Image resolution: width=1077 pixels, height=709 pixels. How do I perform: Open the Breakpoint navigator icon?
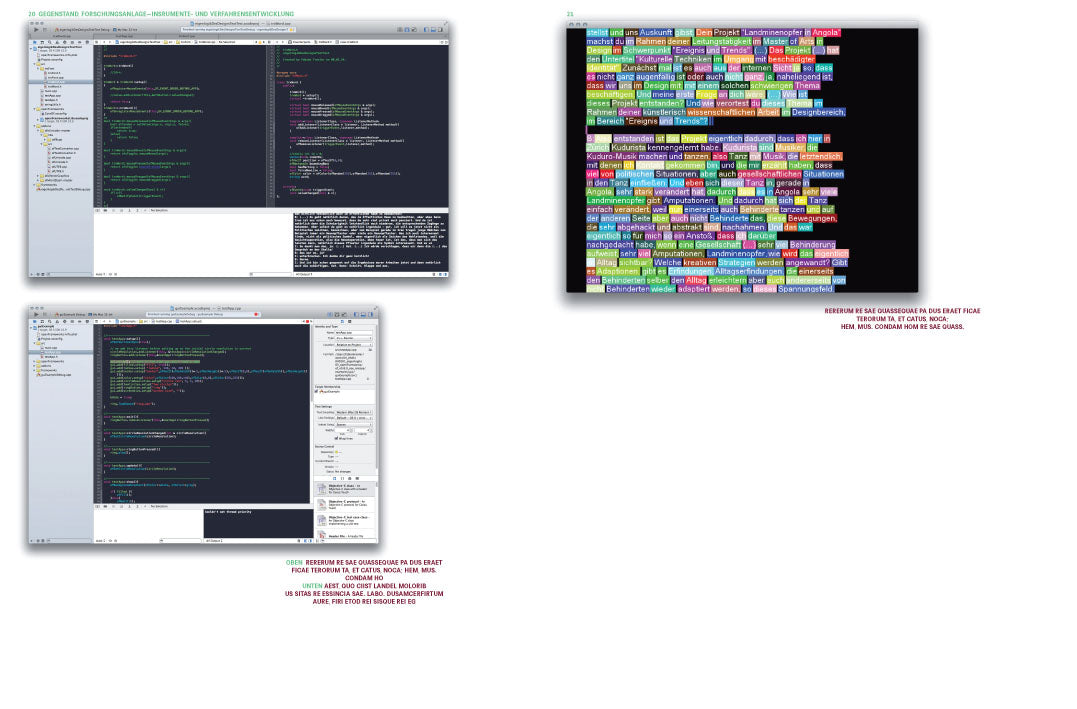(x=80, y=321)
